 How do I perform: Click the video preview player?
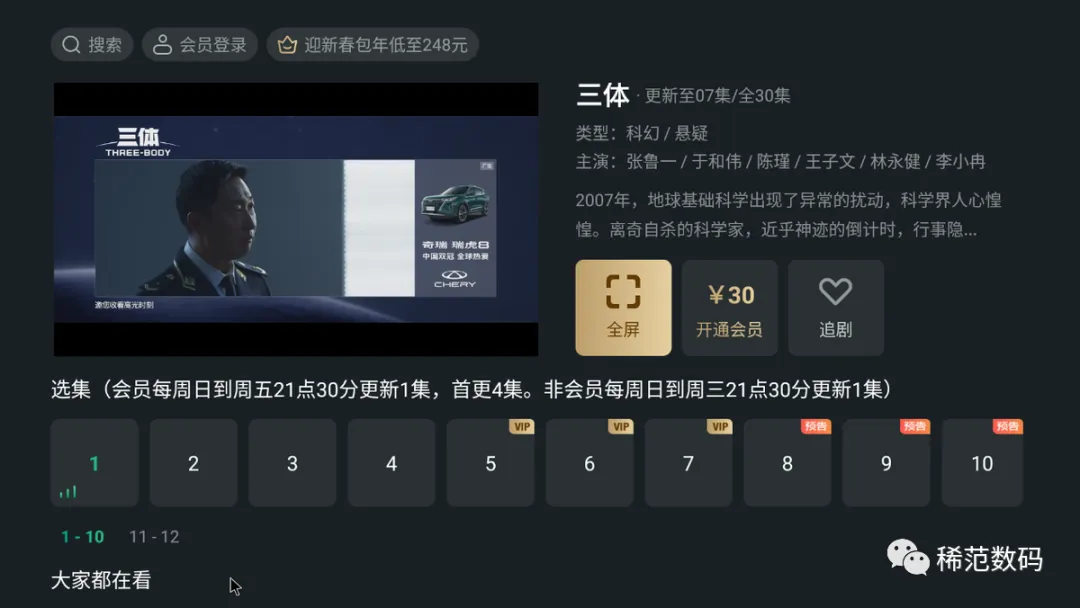click(x=296, y=220)
